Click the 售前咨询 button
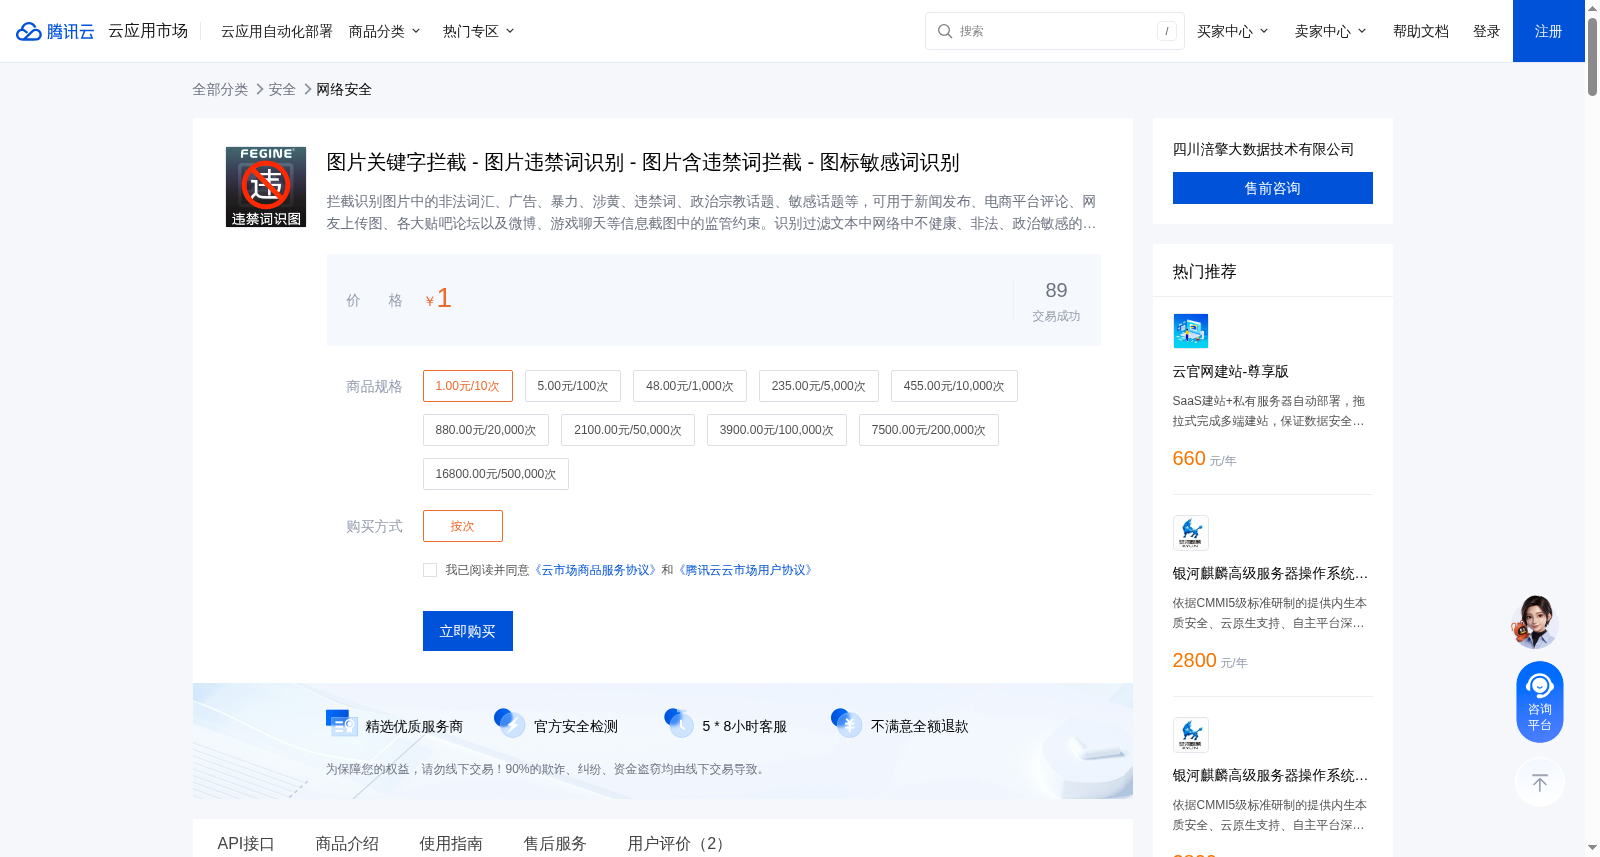Viewport: 1600px width, 857px height. click(1273, 188)
